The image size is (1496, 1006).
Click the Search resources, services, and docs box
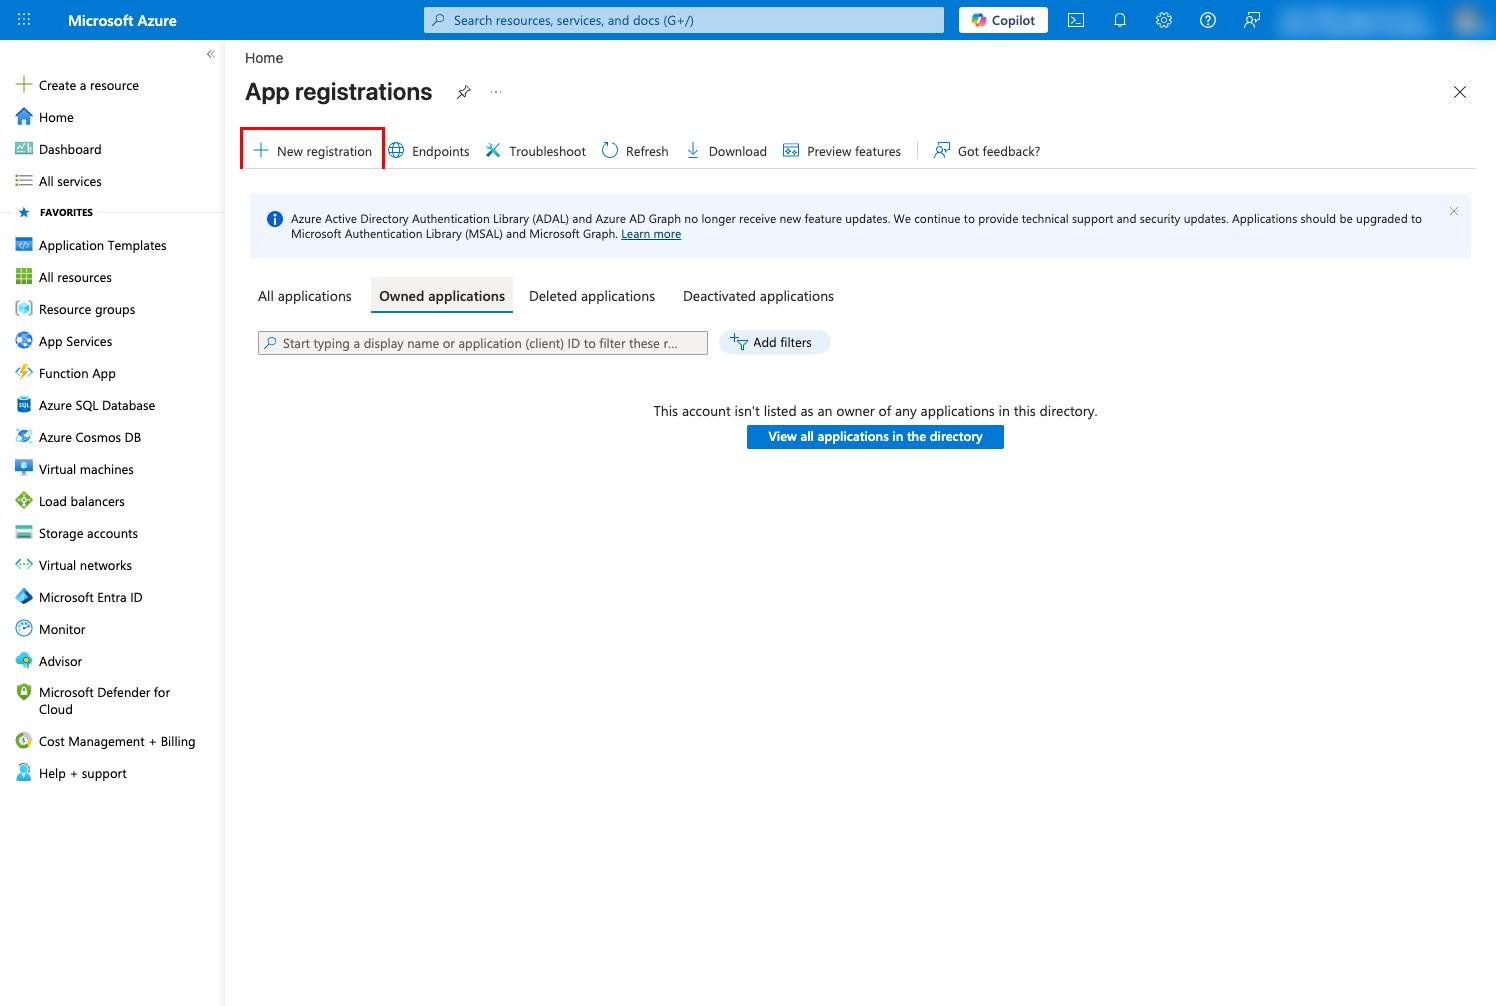(684, 20)
